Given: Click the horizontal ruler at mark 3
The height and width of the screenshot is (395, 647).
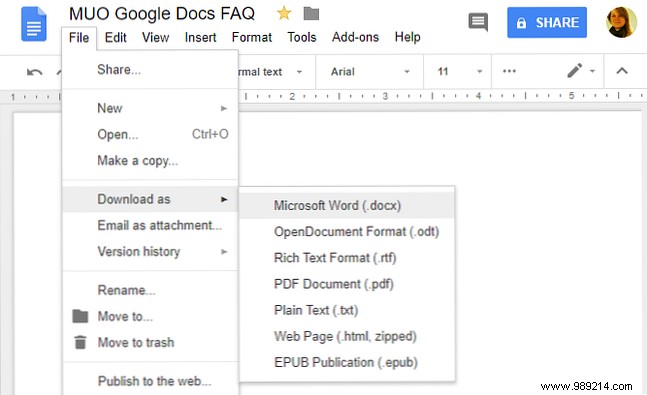Looking at the screenshot, I should click(x=385, y=96).
